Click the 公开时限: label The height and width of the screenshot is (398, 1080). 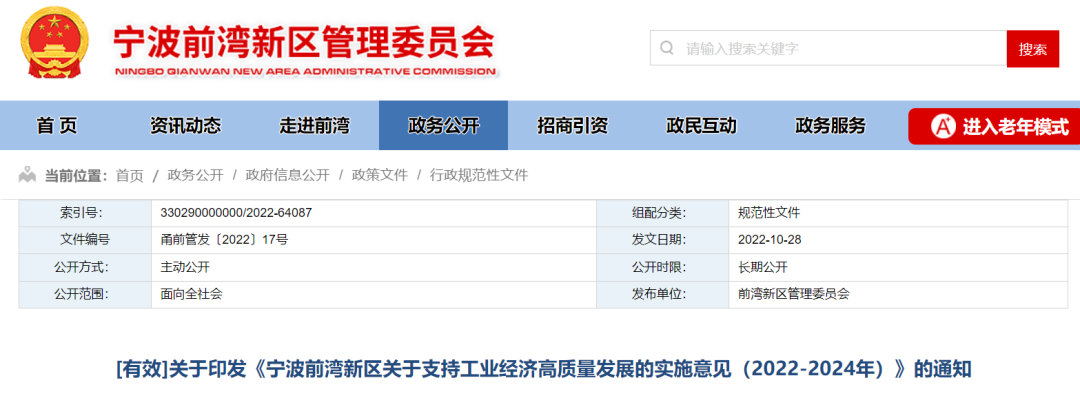pos(659,267)
